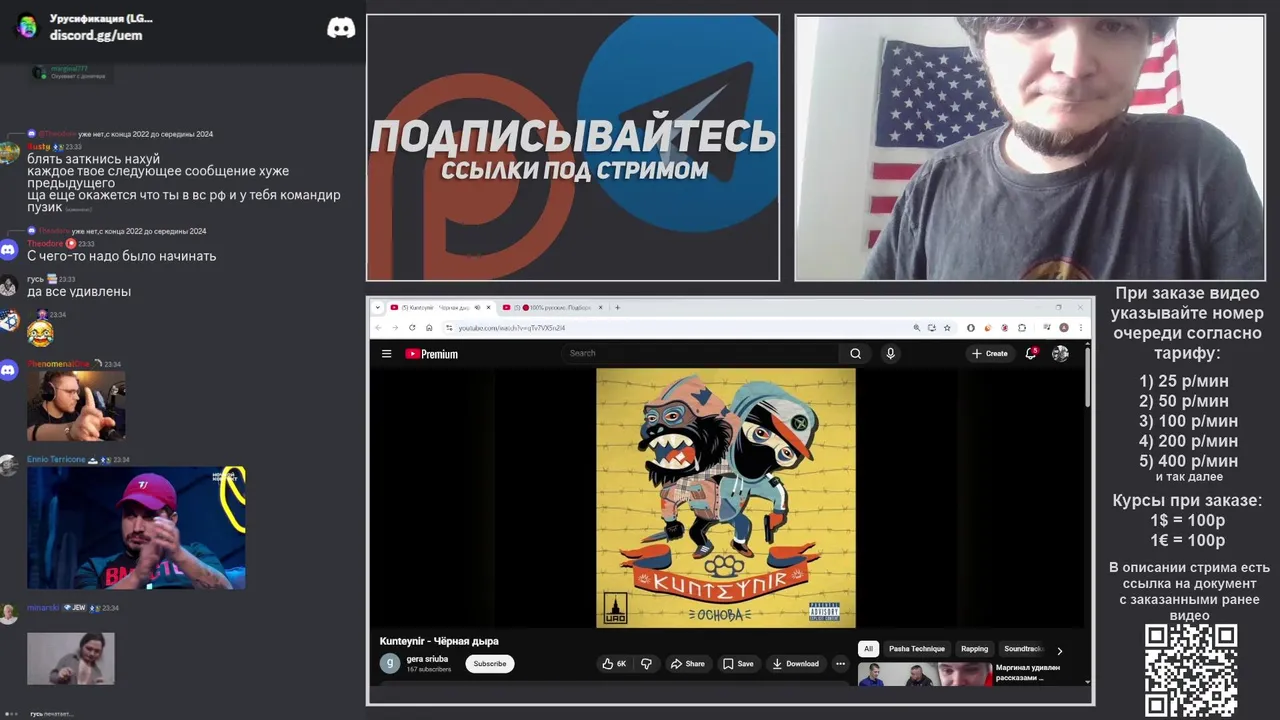The width and height of the screenshot is (1280, 720).
Task: Open gera sriuba channel avatar
Action: tap(389, 663)
